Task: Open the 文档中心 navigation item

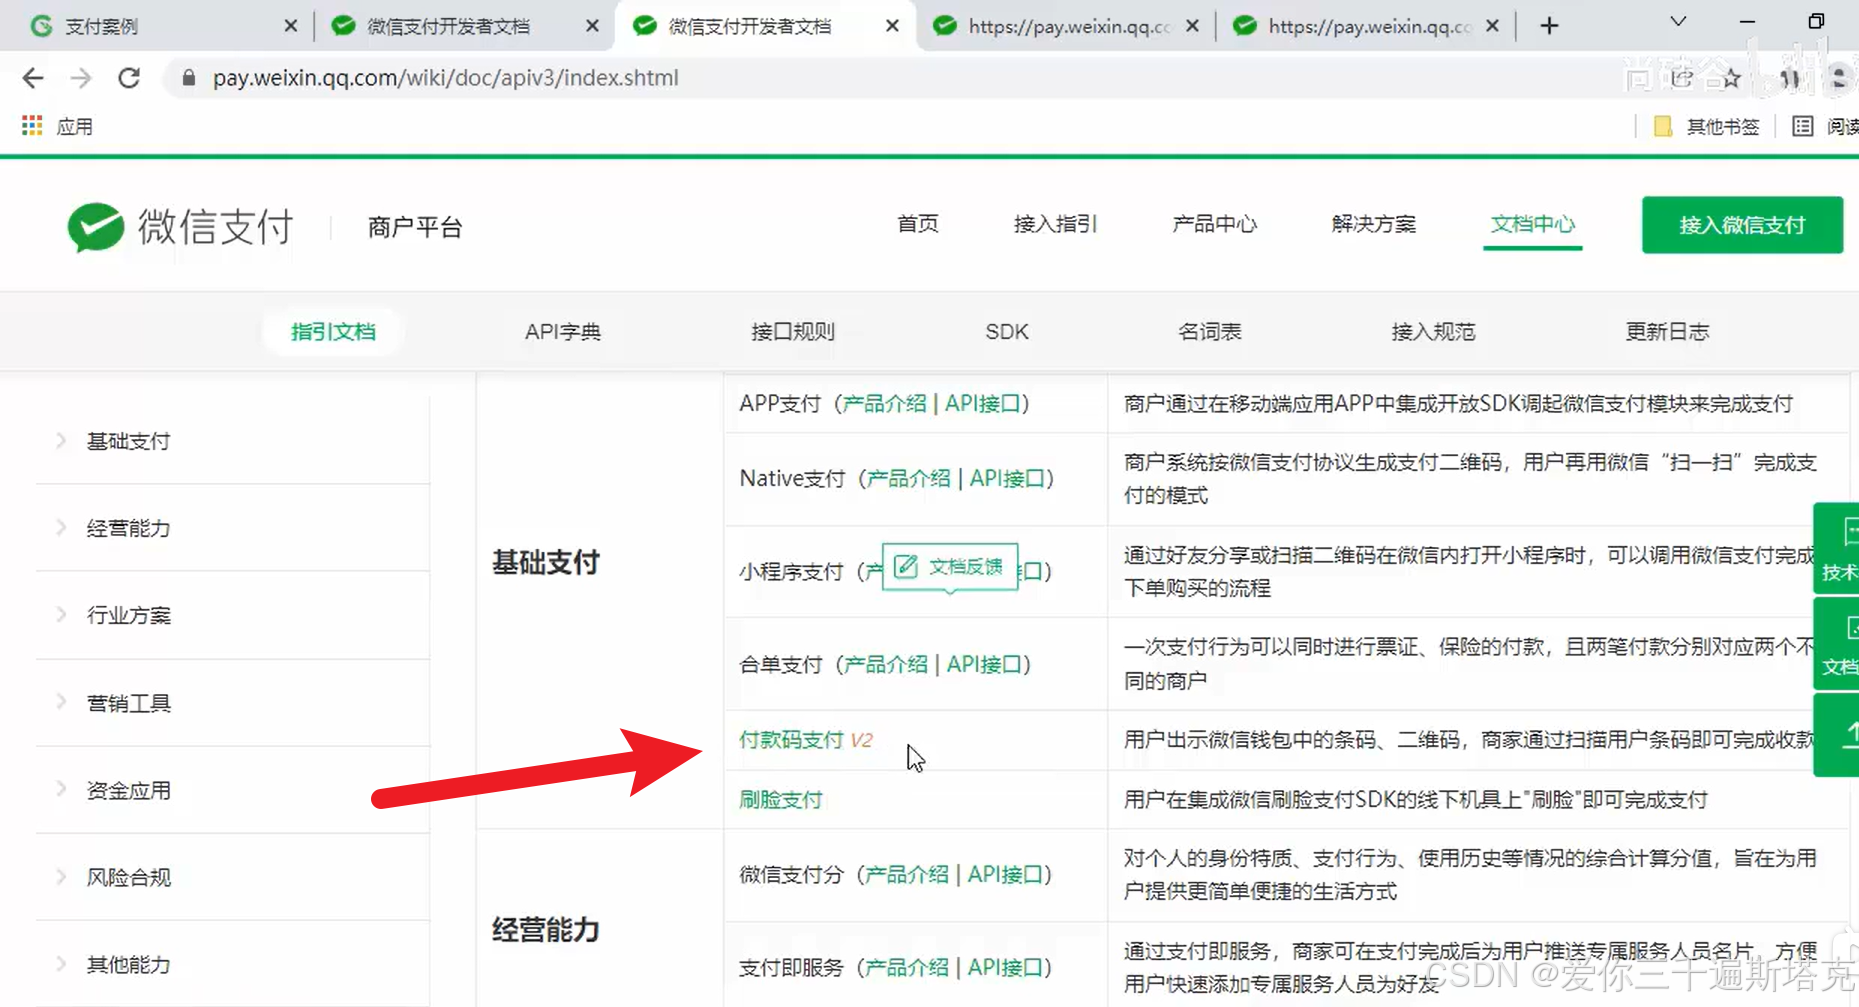Action: [x=1532, y=224]
